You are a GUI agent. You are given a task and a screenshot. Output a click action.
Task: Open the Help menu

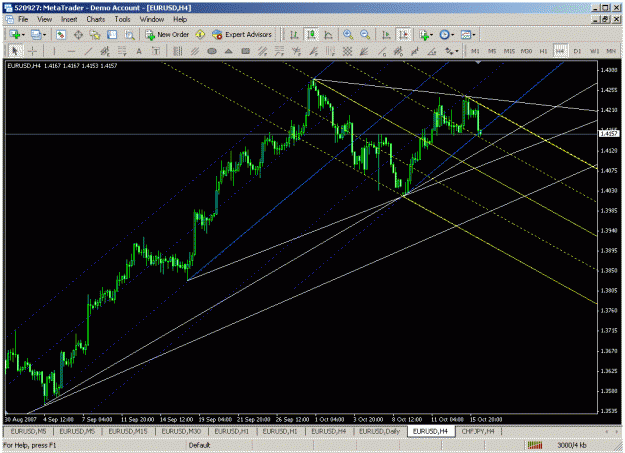click(180, 19)
